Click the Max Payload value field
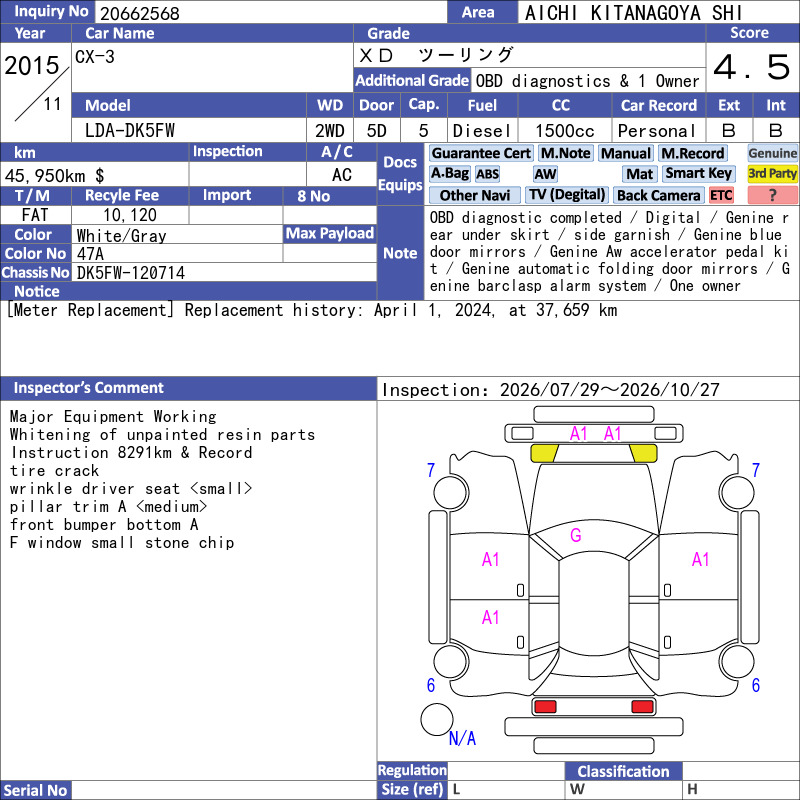 [x=330, y=254]
